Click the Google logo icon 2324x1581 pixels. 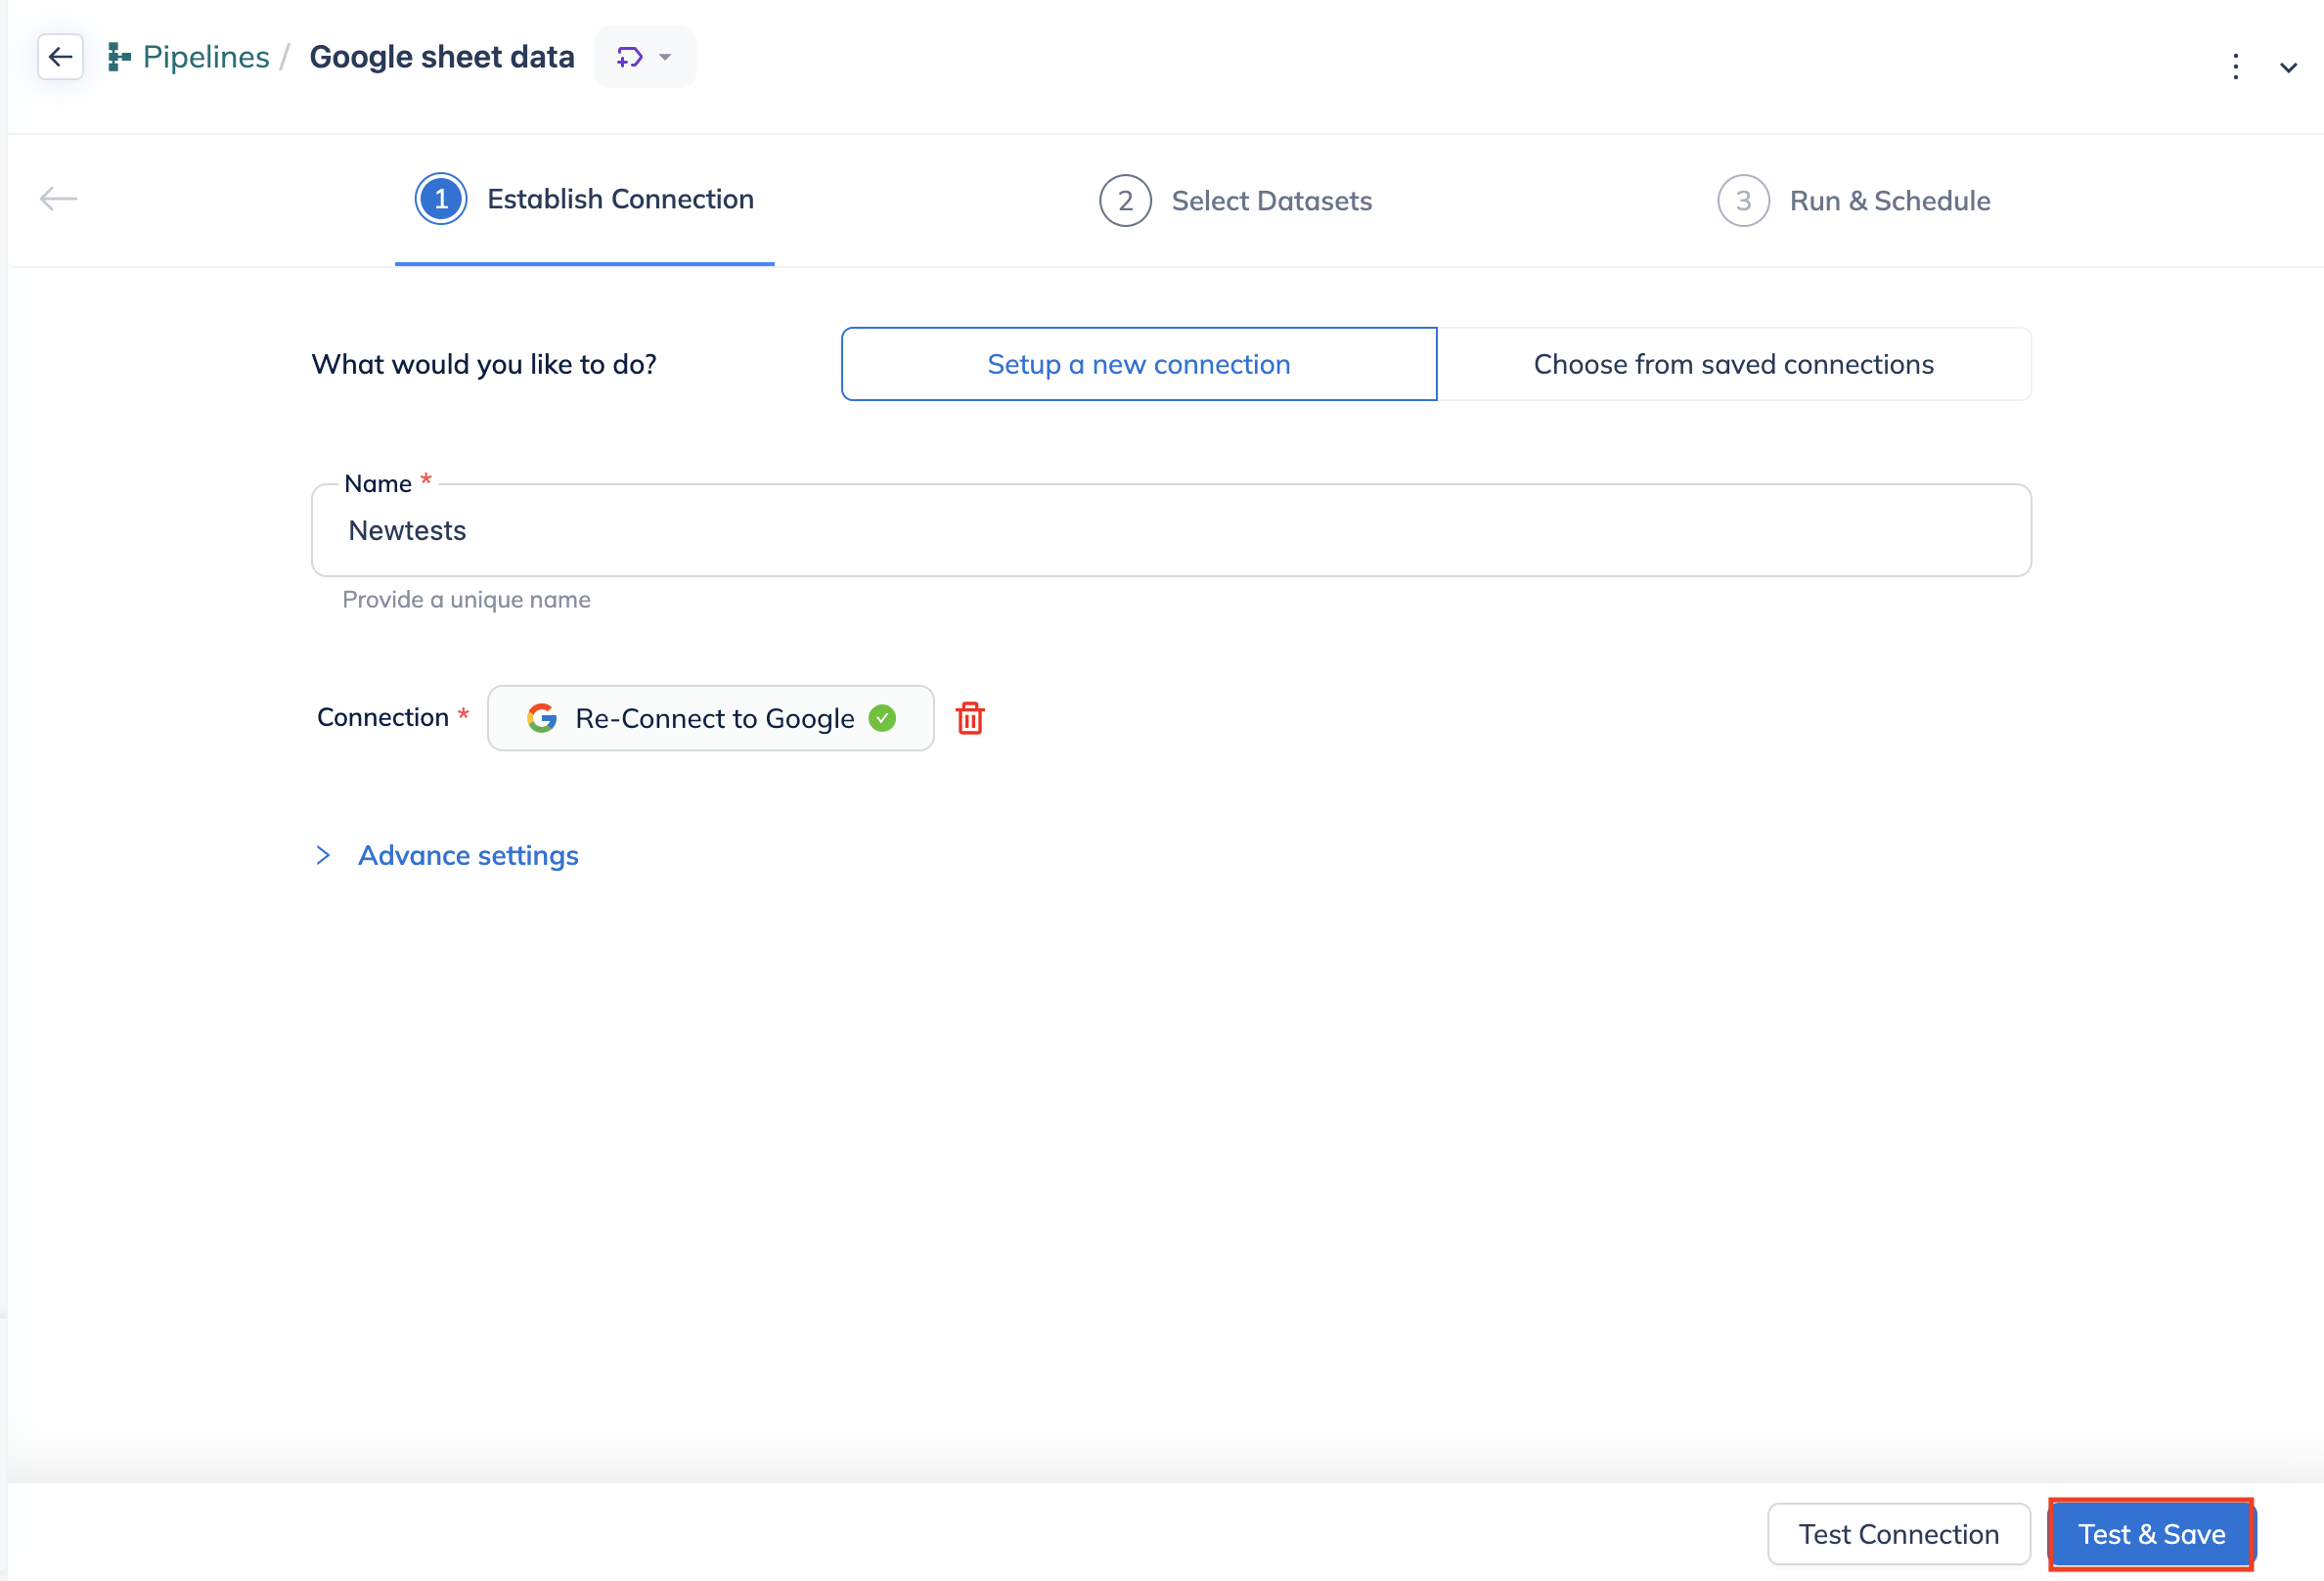point(542,718)
